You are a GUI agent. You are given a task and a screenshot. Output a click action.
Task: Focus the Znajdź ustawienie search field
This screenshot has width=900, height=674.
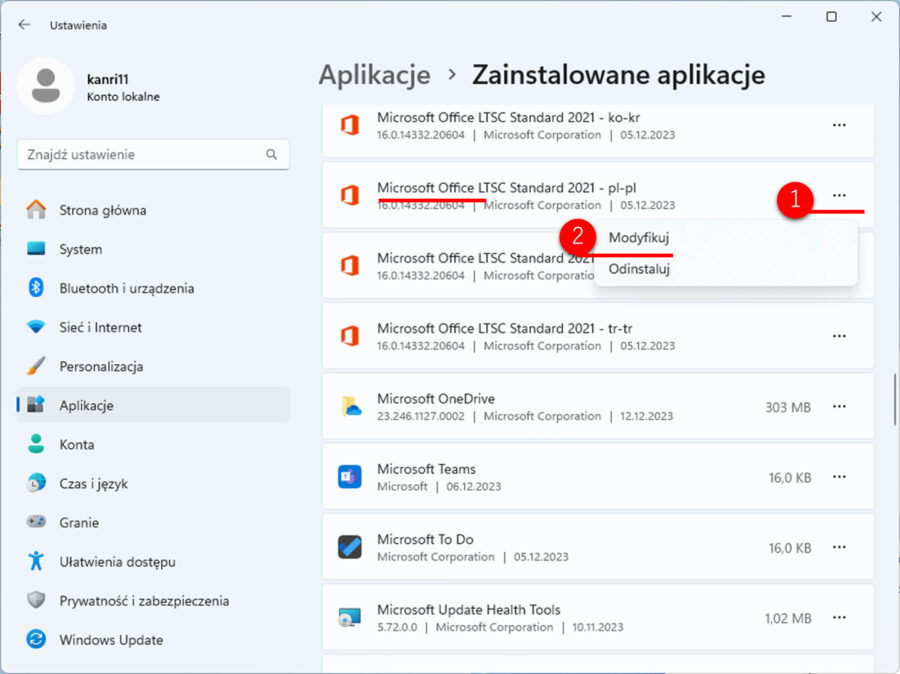(153, 154)
